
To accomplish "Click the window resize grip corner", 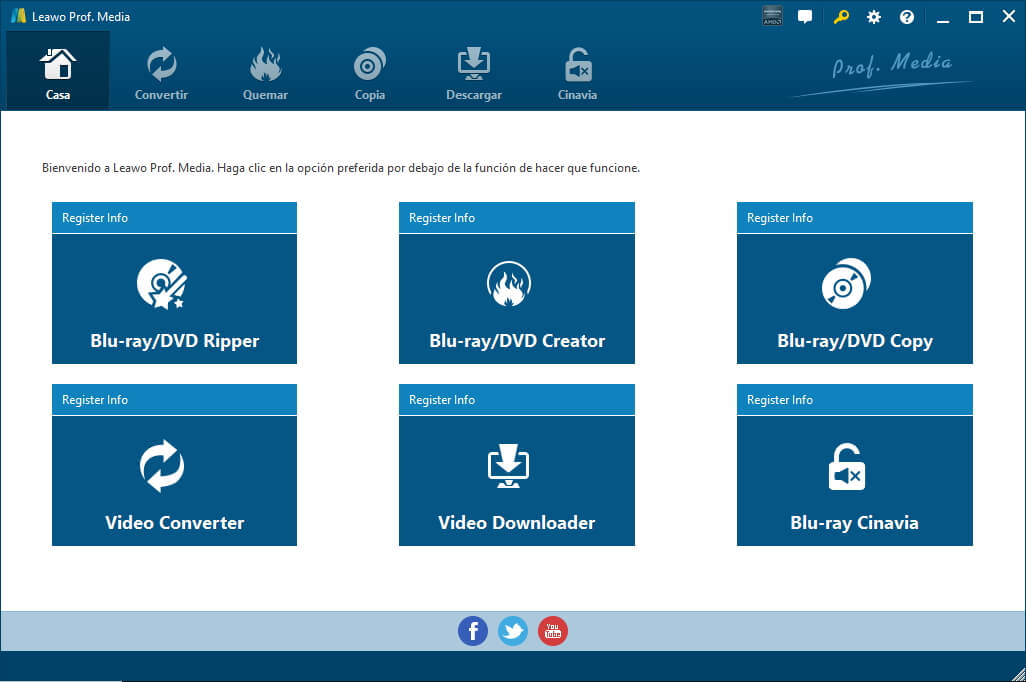I will [1017, 674].
